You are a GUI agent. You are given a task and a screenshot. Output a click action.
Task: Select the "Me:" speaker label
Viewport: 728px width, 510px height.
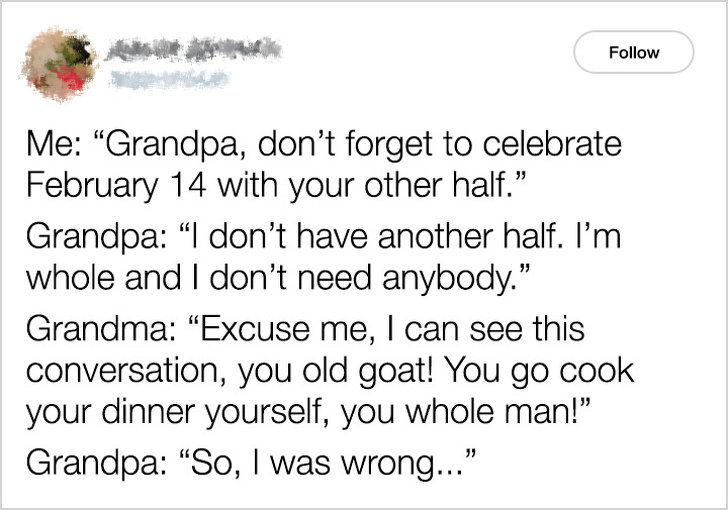[52, 144]
